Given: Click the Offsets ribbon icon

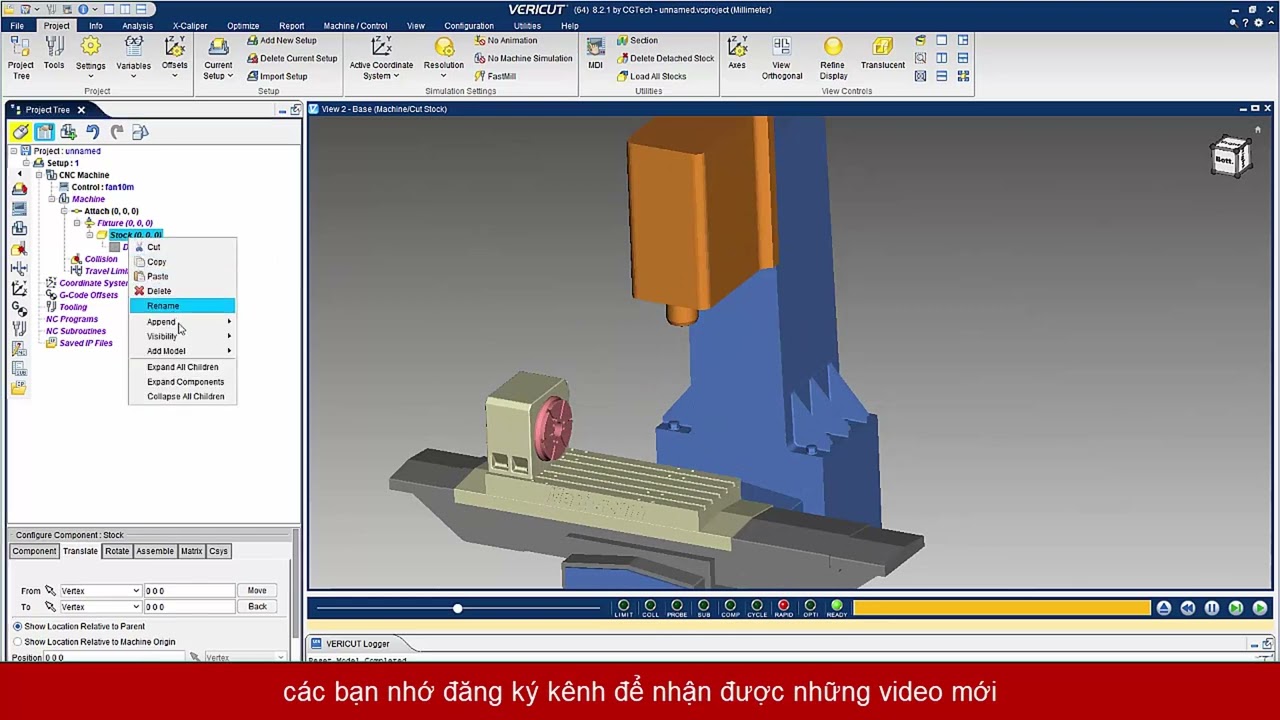Looking at the screenshot, I should [174, 58].
